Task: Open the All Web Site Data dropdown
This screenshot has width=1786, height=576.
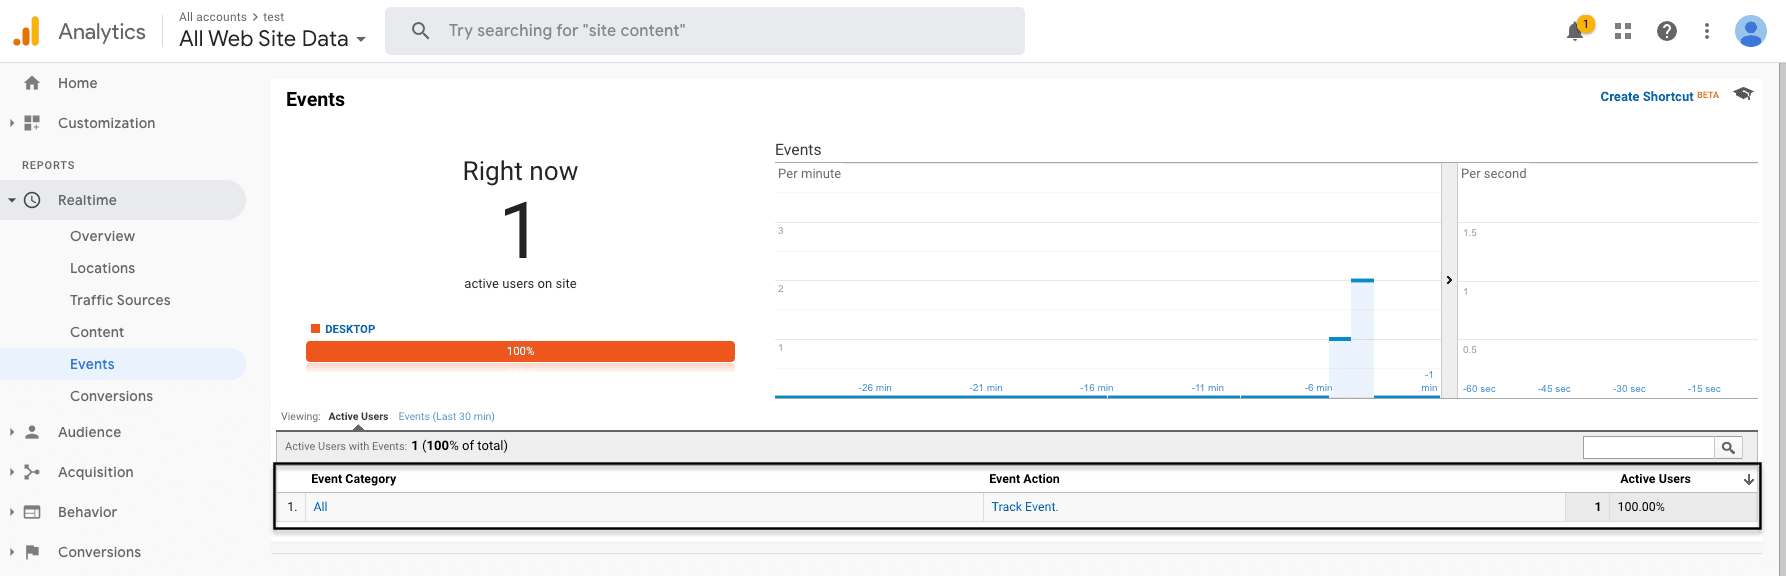Action: tap(272, 39)
